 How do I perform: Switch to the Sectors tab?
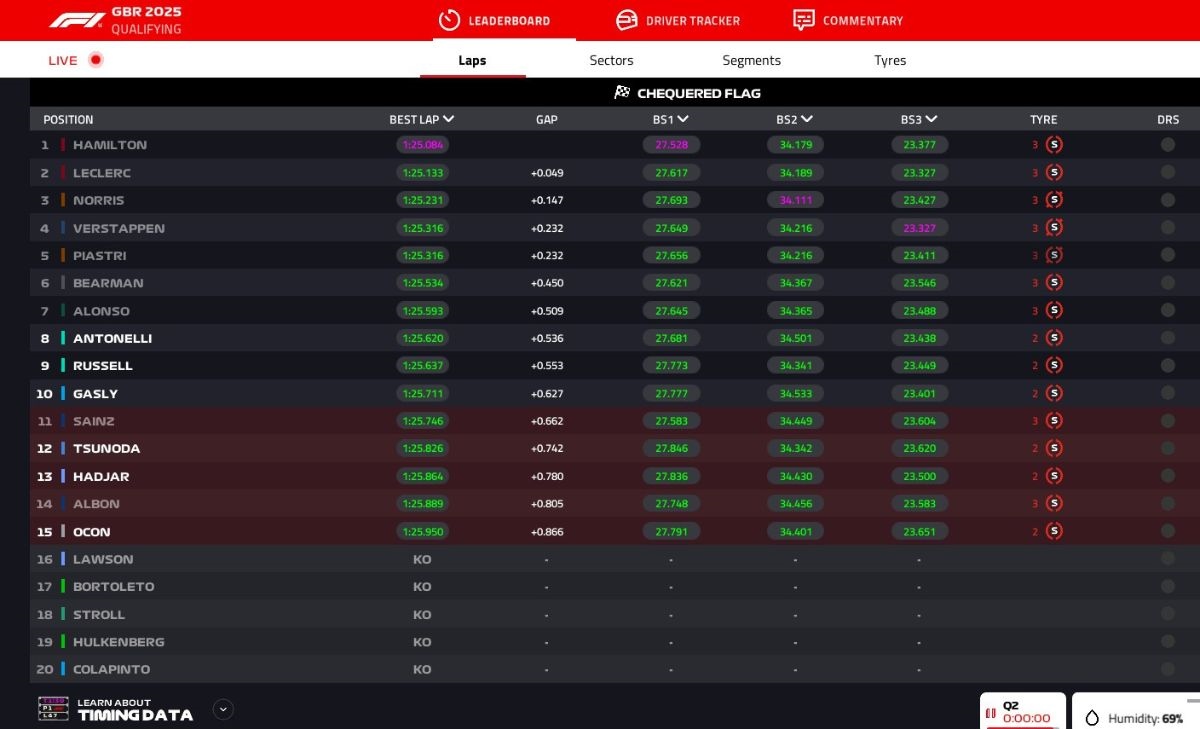(x=611, y=60)
